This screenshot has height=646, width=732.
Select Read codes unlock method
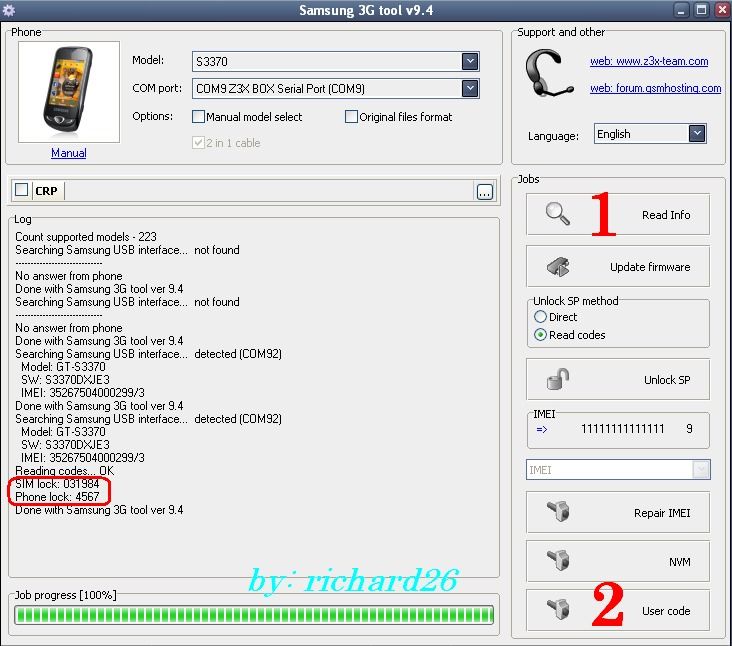coord(540,335)
